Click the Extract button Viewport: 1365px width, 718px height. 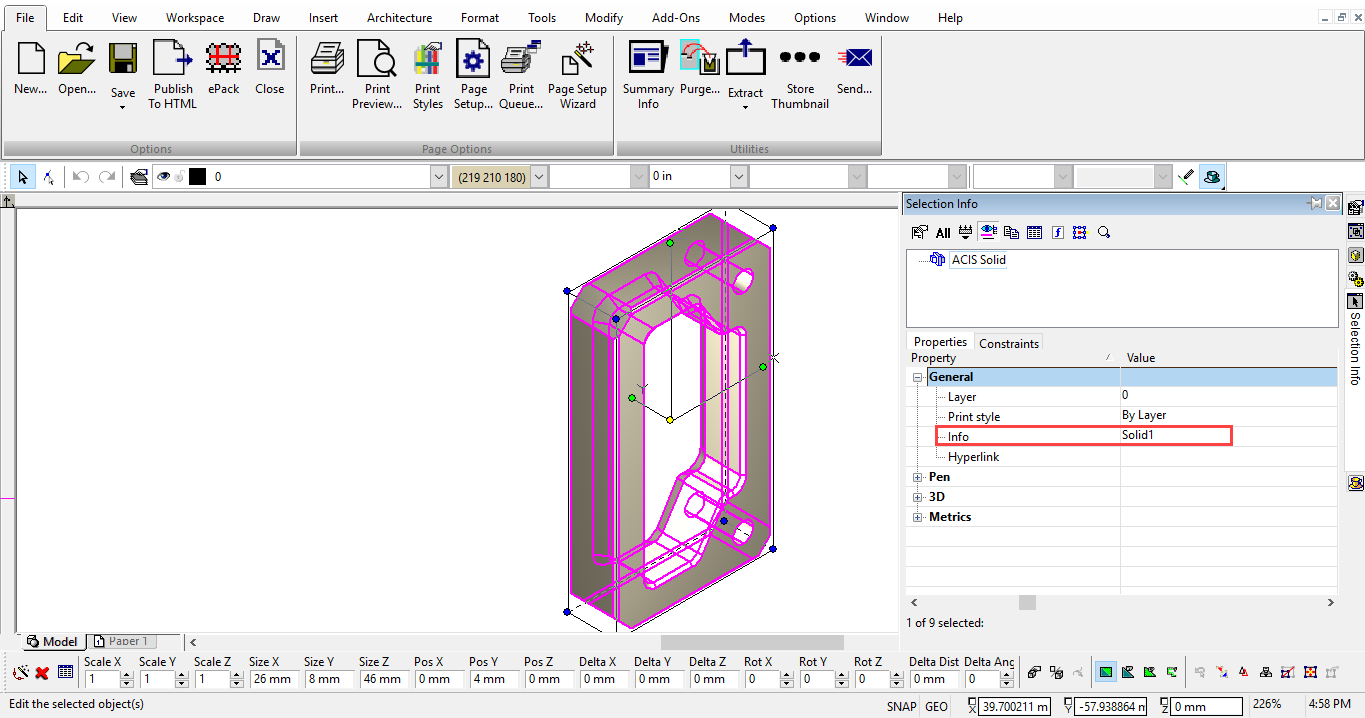coord(745,70)
